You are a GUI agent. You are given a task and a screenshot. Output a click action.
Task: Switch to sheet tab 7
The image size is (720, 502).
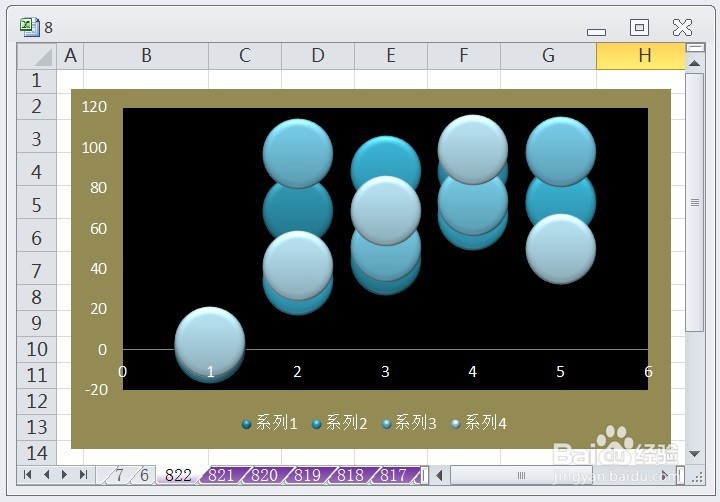click(119, 475)
